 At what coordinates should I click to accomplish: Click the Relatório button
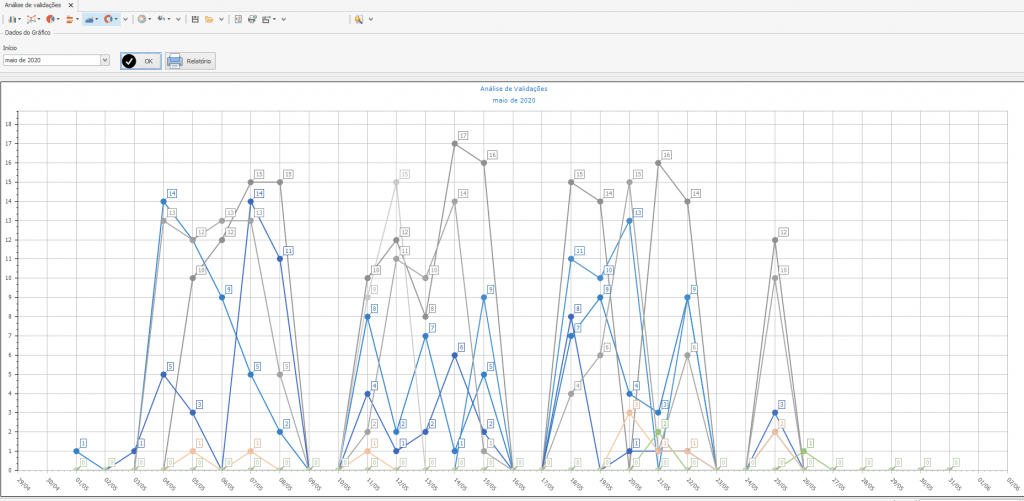coord(190,61)
